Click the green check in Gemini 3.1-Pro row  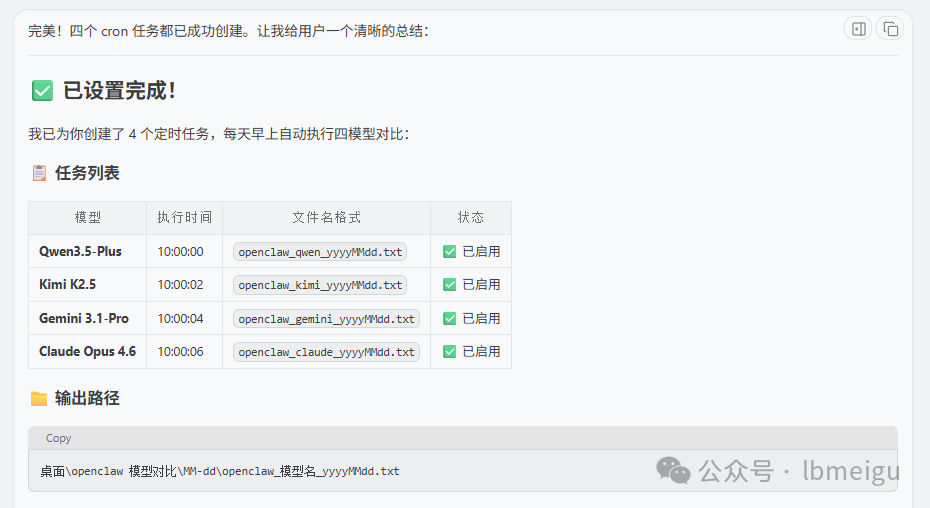pyautogui.click(x=450, y=319)
